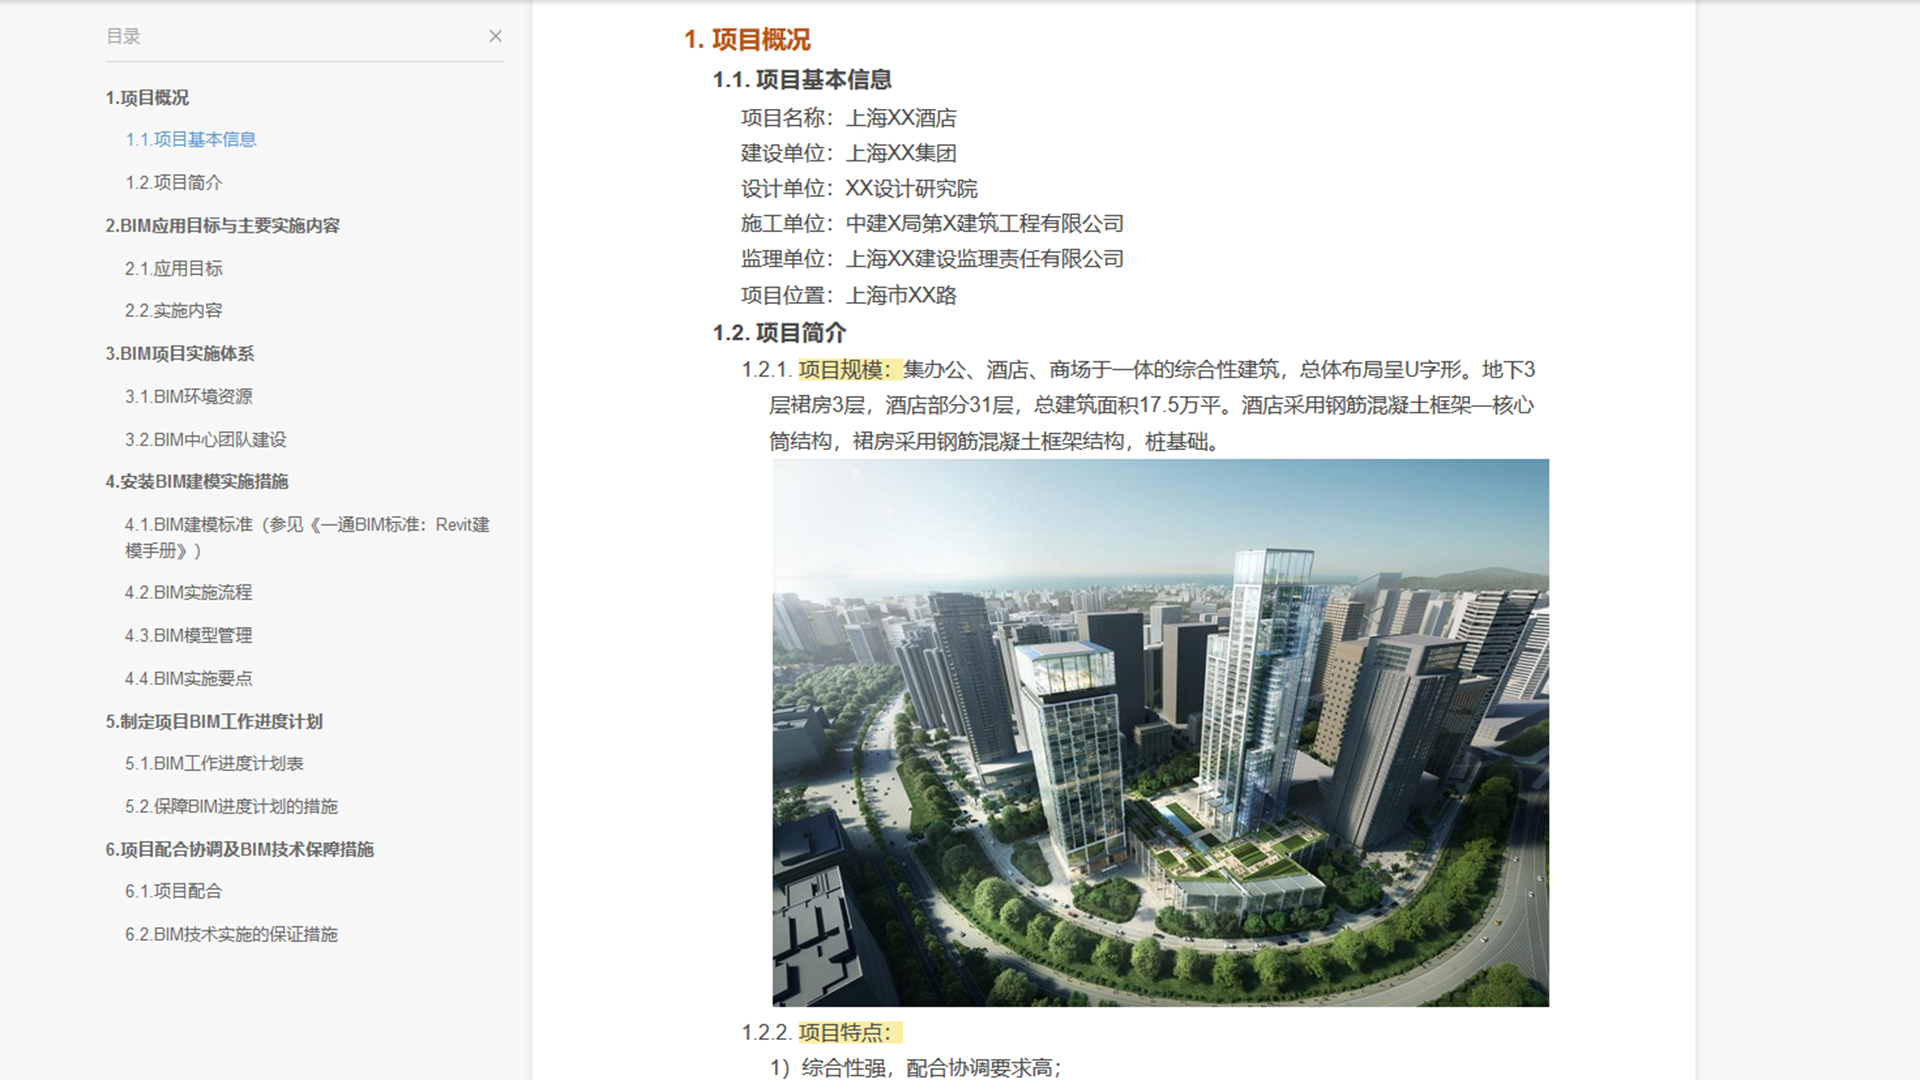
Task: Click the 目录 panel title
Action: 123,36
